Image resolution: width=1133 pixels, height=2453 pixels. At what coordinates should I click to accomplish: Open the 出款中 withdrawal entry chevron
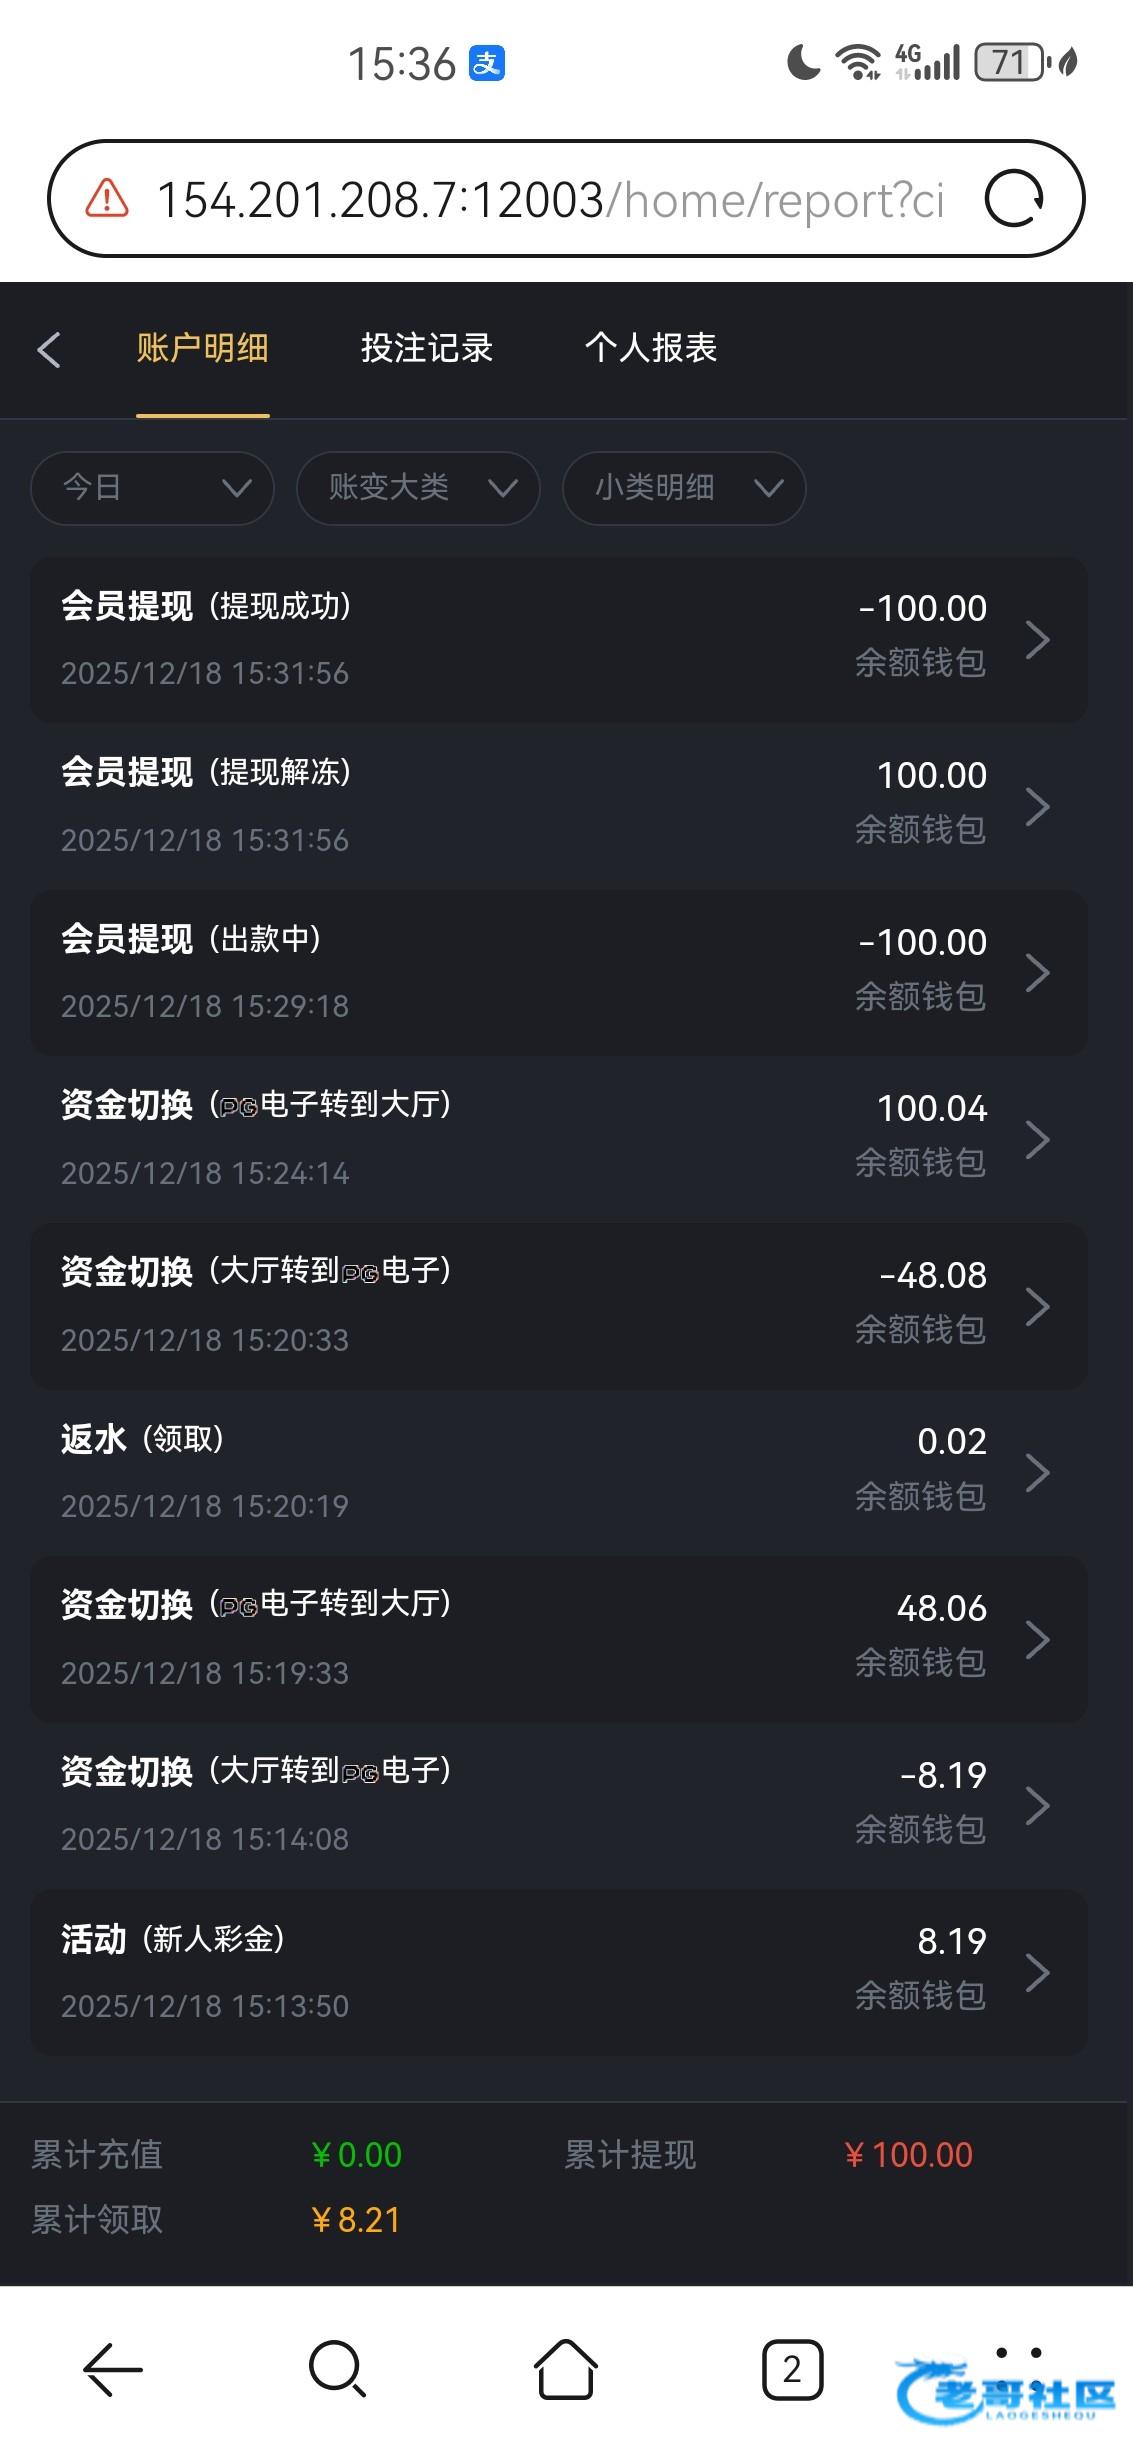click(1037, 972)
